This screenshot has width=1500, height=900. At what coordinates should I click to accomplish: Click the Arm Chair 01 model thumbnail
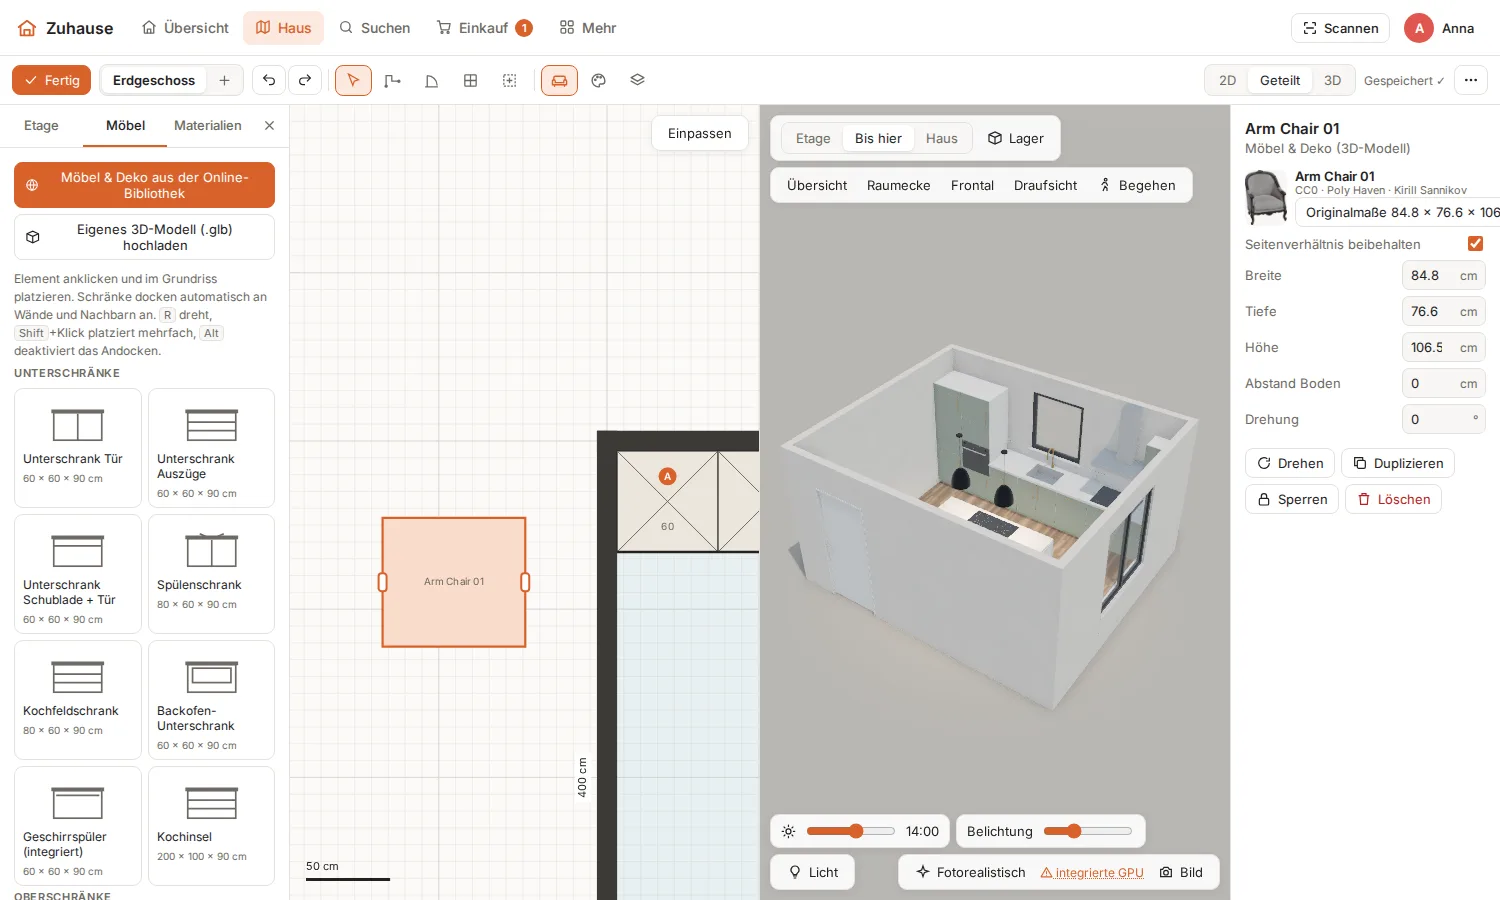pos(1266,197)
